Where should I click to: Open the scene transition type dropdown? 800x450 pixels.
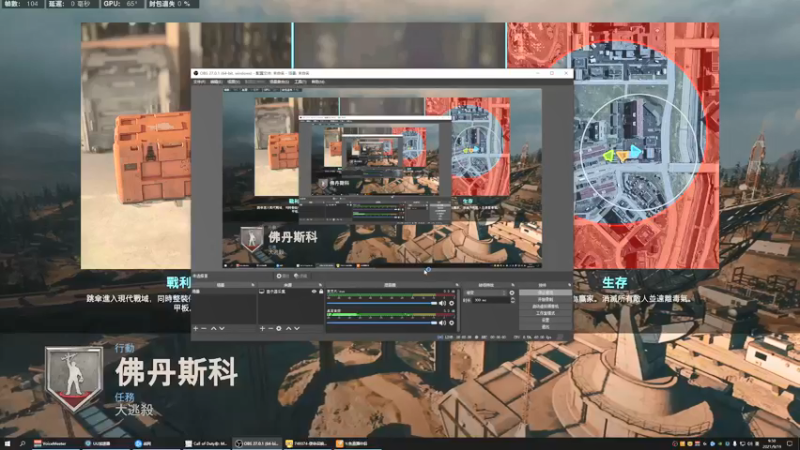pyautogui.click(x=485, y=293)
